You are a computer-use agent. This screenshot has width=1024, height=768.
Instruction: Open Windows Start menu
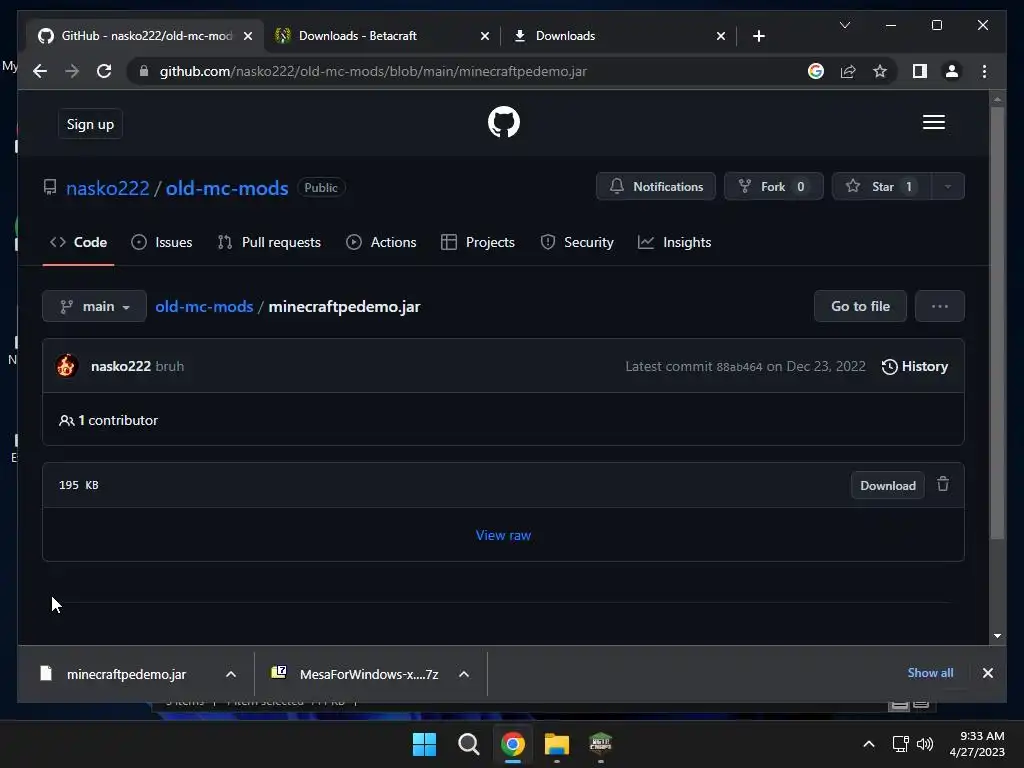424,744
